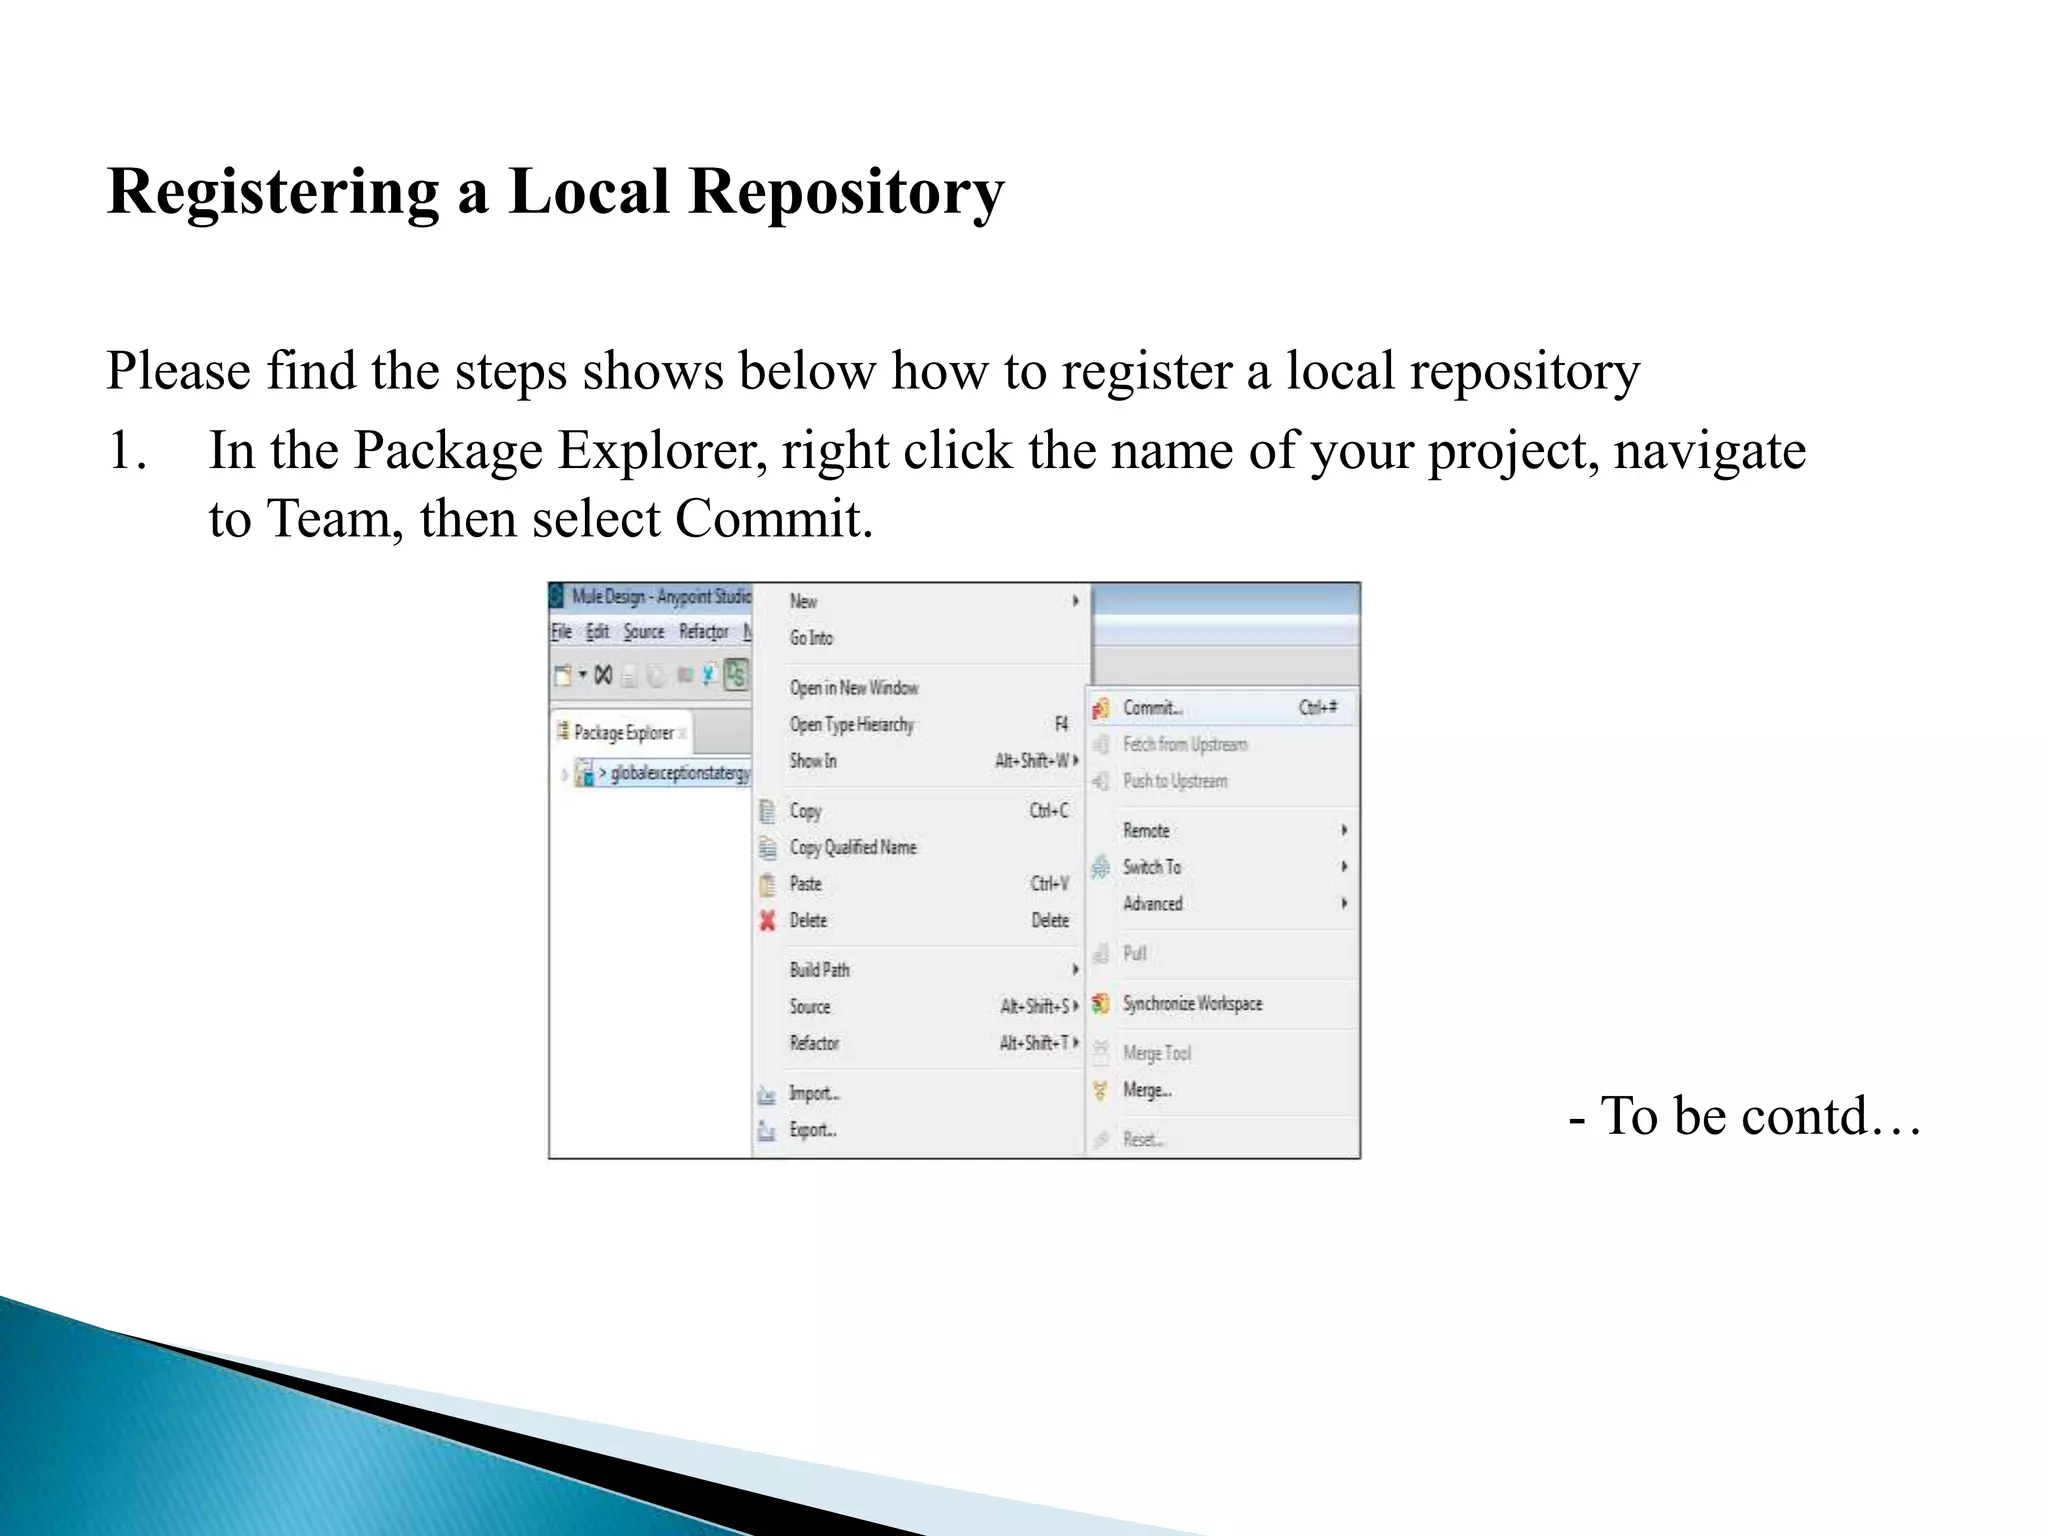Click the globalexceptionstatergy project folder icon
Image resolution: width=2048 pixels, height=1536 pixels.
[584, 774]
